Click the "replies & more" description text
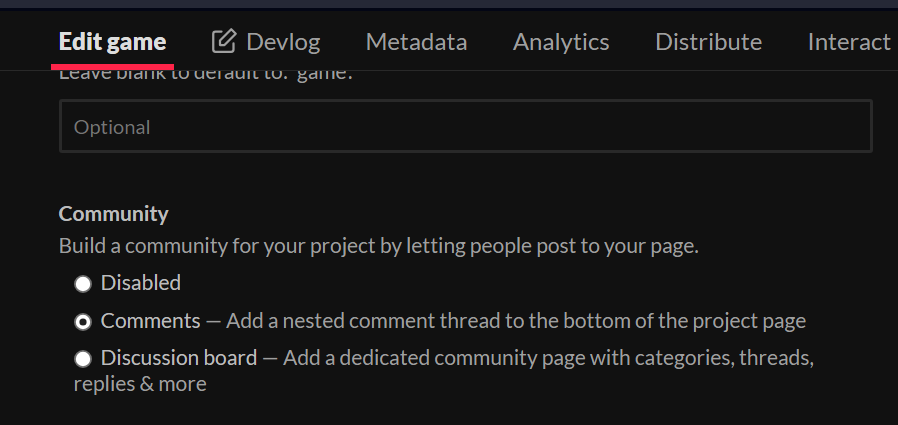898x425 pixels. (x=140, y=384)
